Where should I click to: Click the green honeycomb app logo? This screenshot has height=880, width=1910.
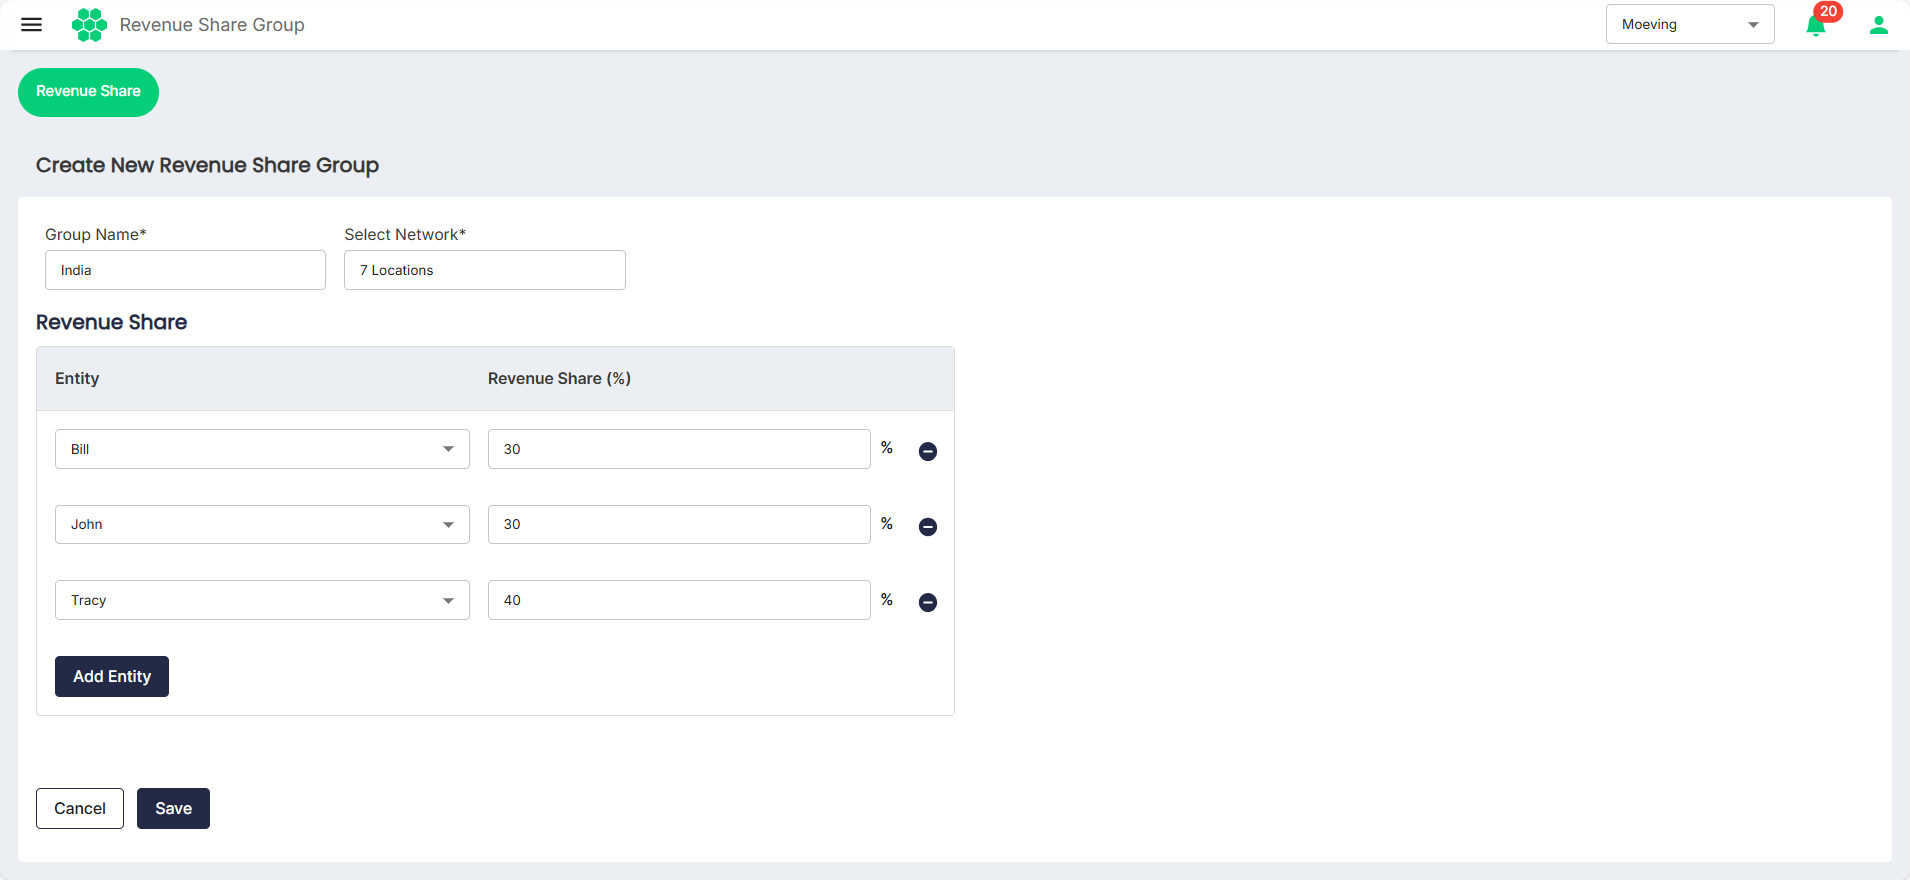pyautogui.click(x=89, y=25)
